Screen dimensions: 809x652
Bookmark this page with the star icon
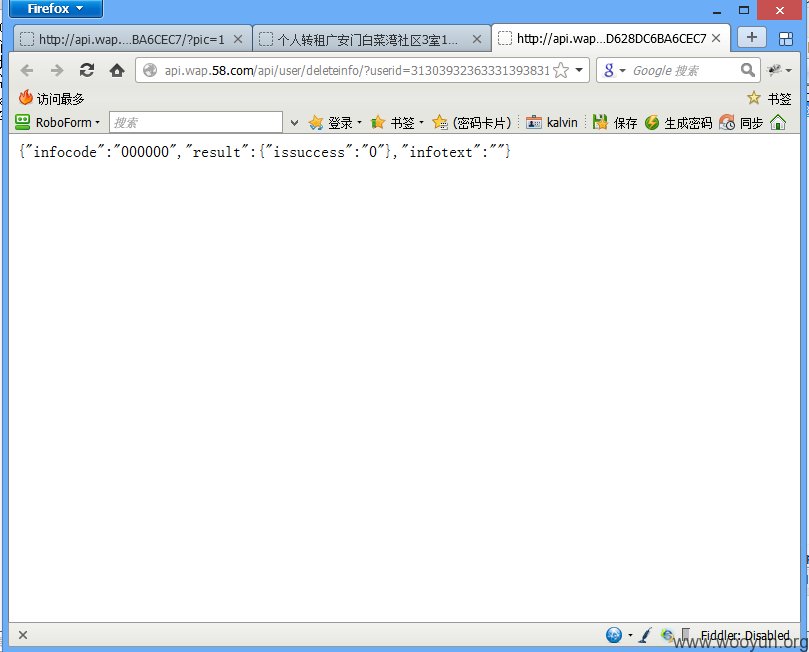click(561, 70)
